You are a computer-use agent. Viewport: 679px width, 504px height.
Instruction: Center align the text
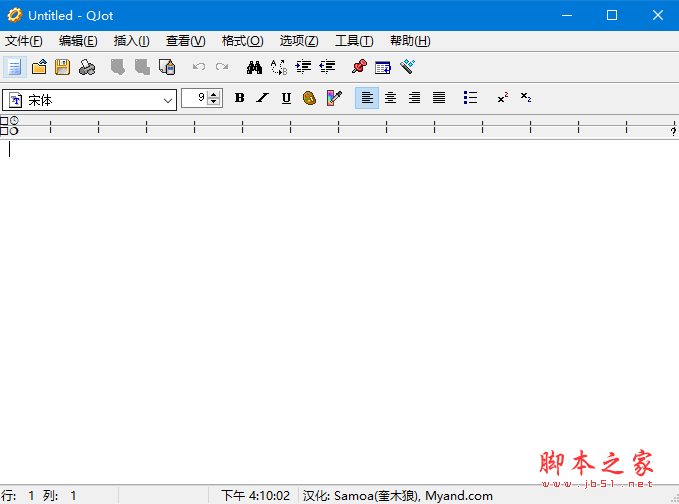390,98
